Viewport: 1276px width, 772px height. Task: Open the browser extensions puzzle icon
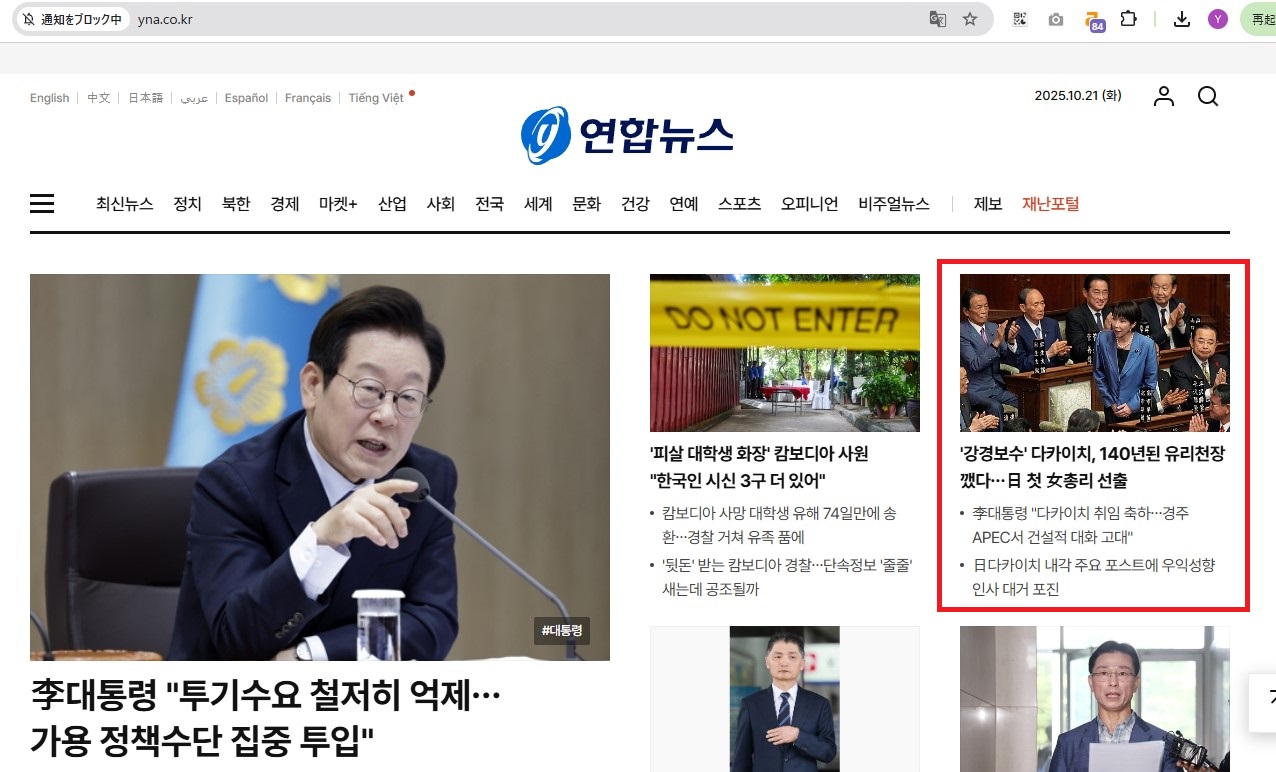click(1129, 19)
